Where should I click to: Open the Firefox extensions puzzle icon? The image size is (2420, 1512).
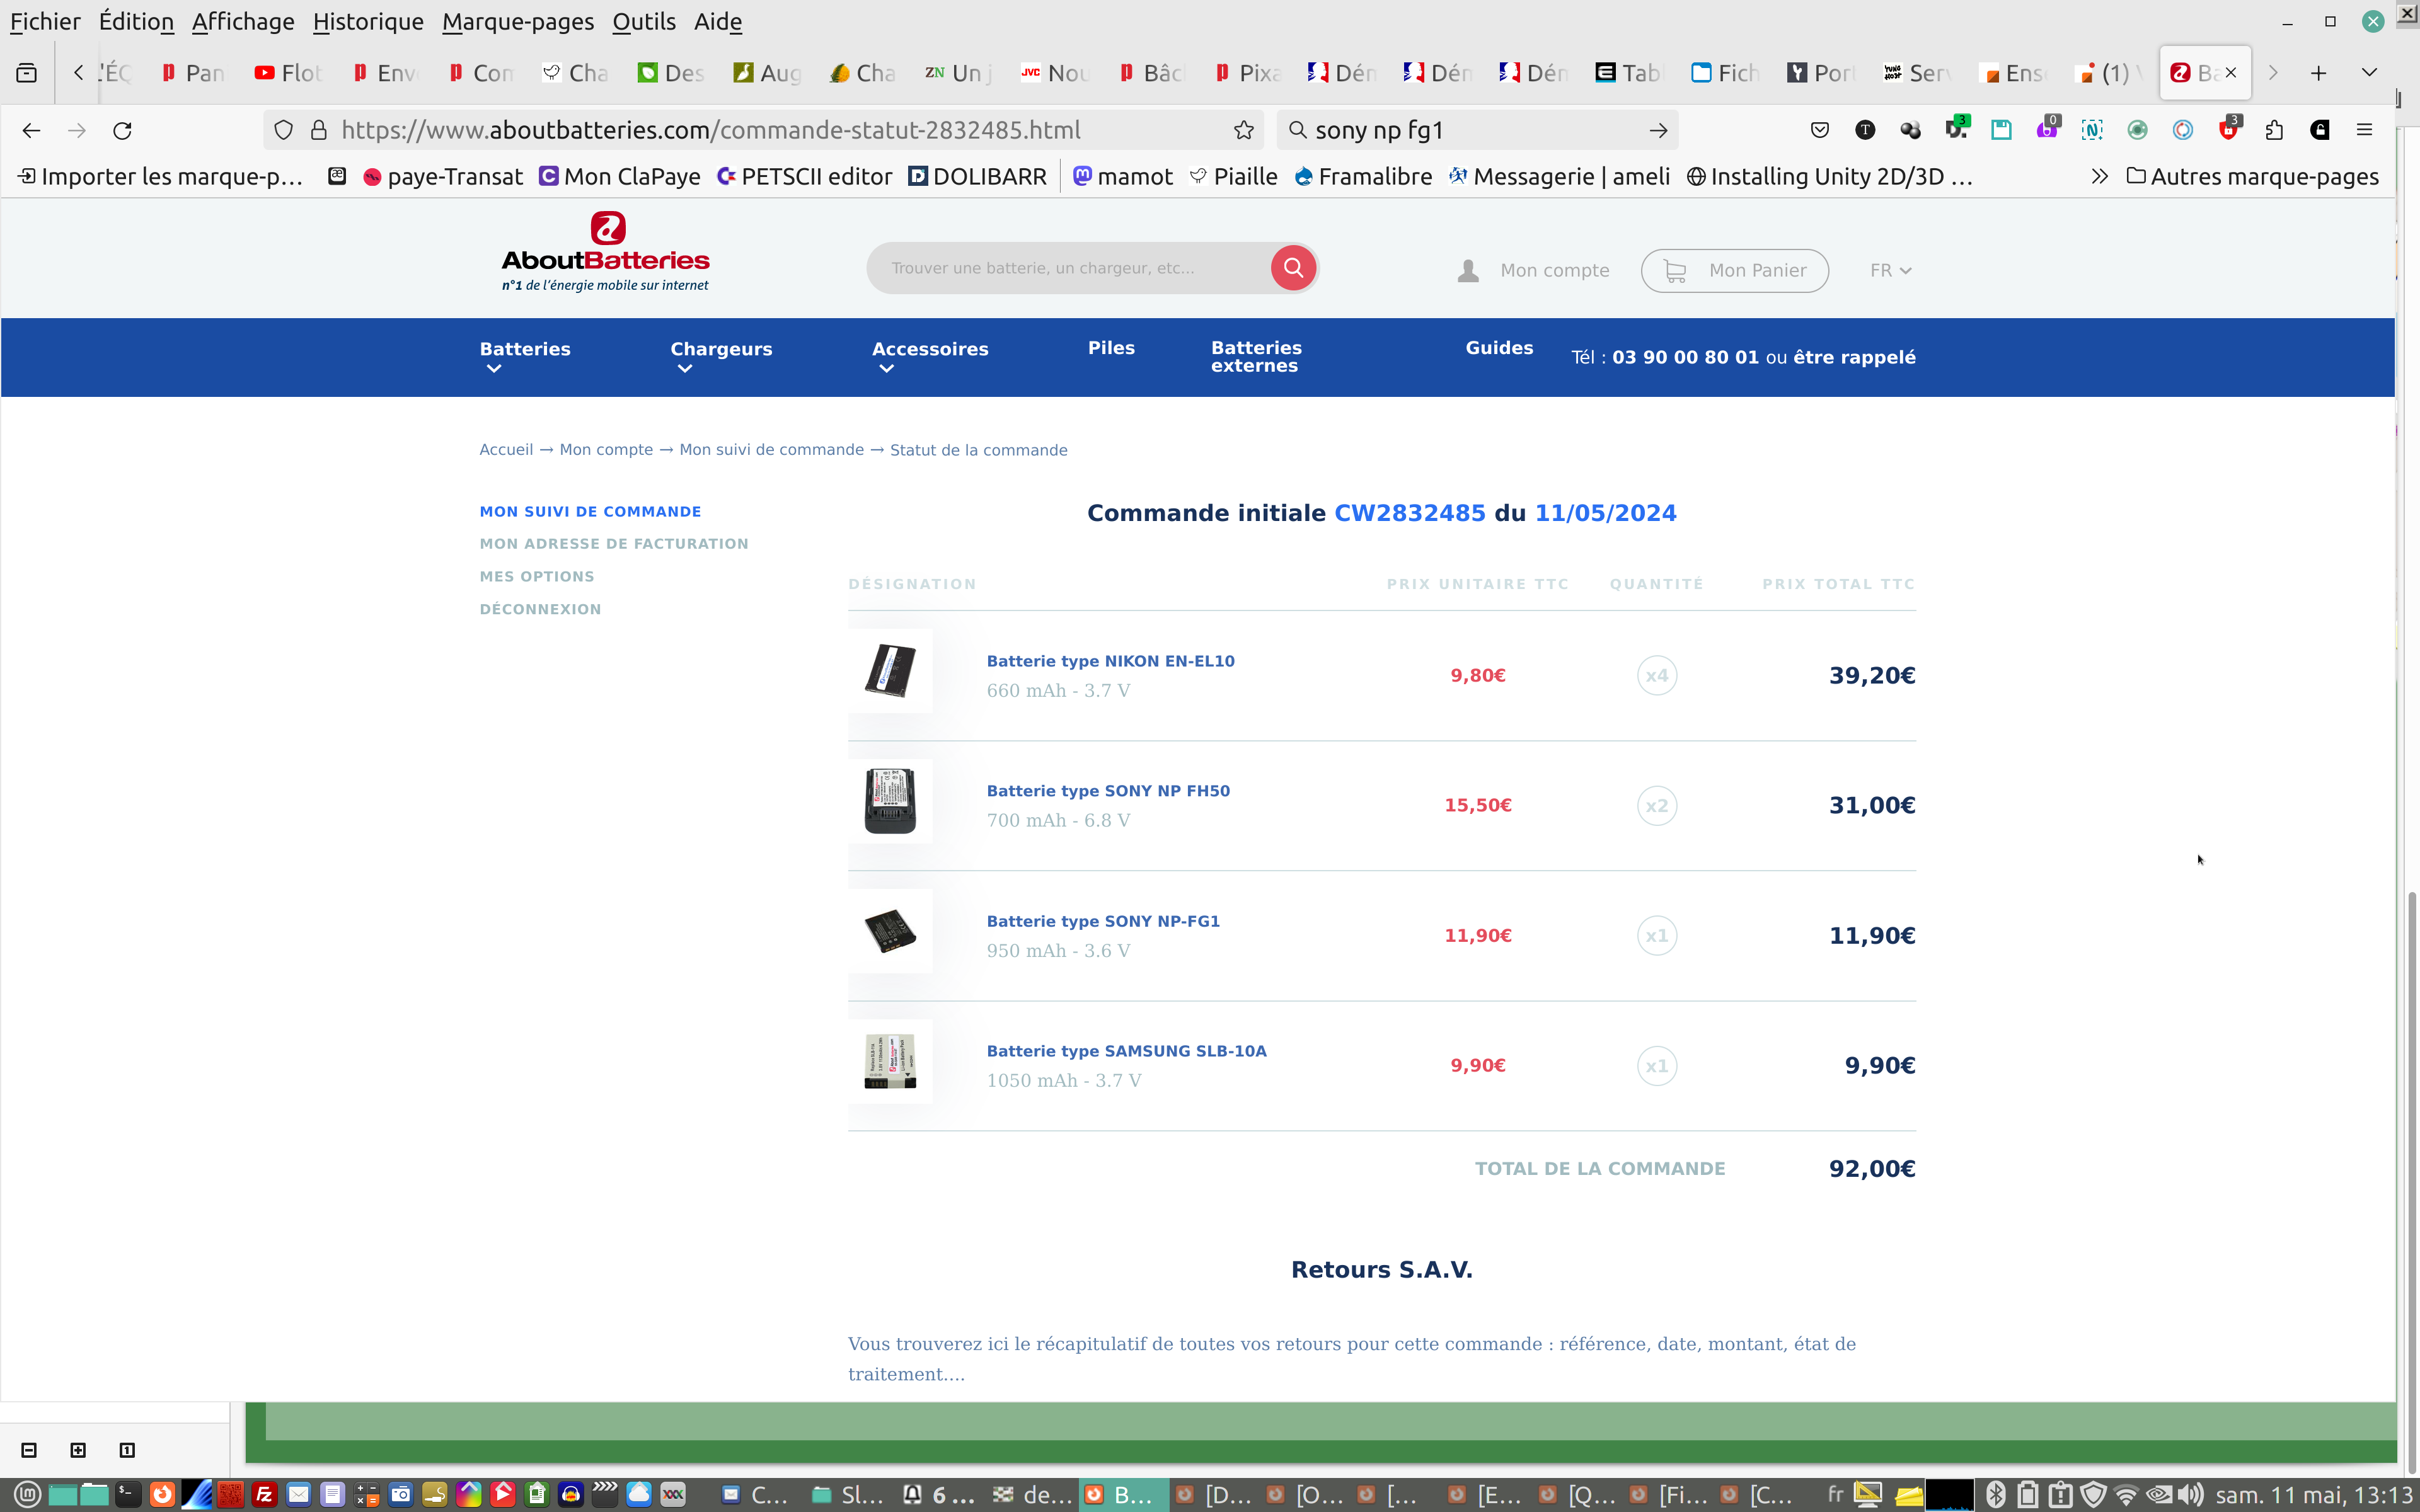click(x=2274, y=130)
